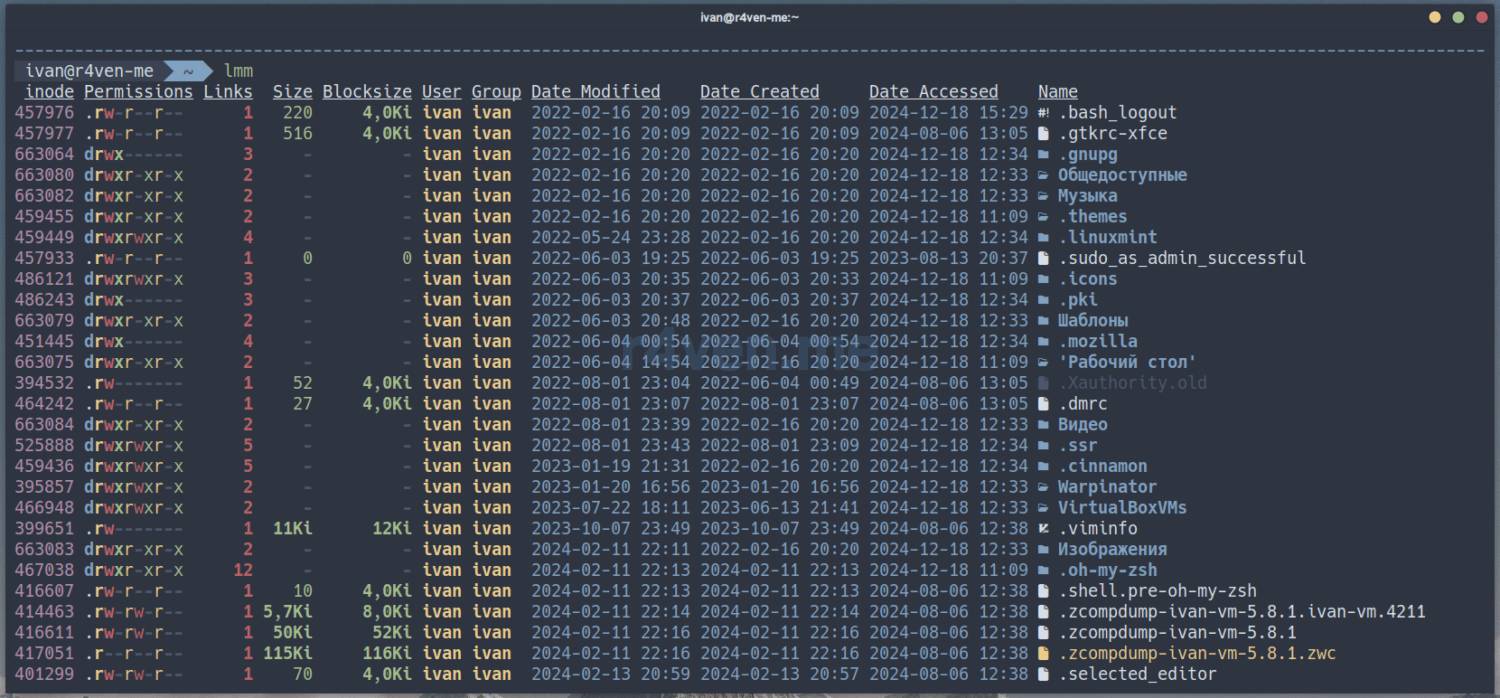
Task: Click the script icon beside .bash_logout
Action: pyautogui.click(x=1044, y=113)
